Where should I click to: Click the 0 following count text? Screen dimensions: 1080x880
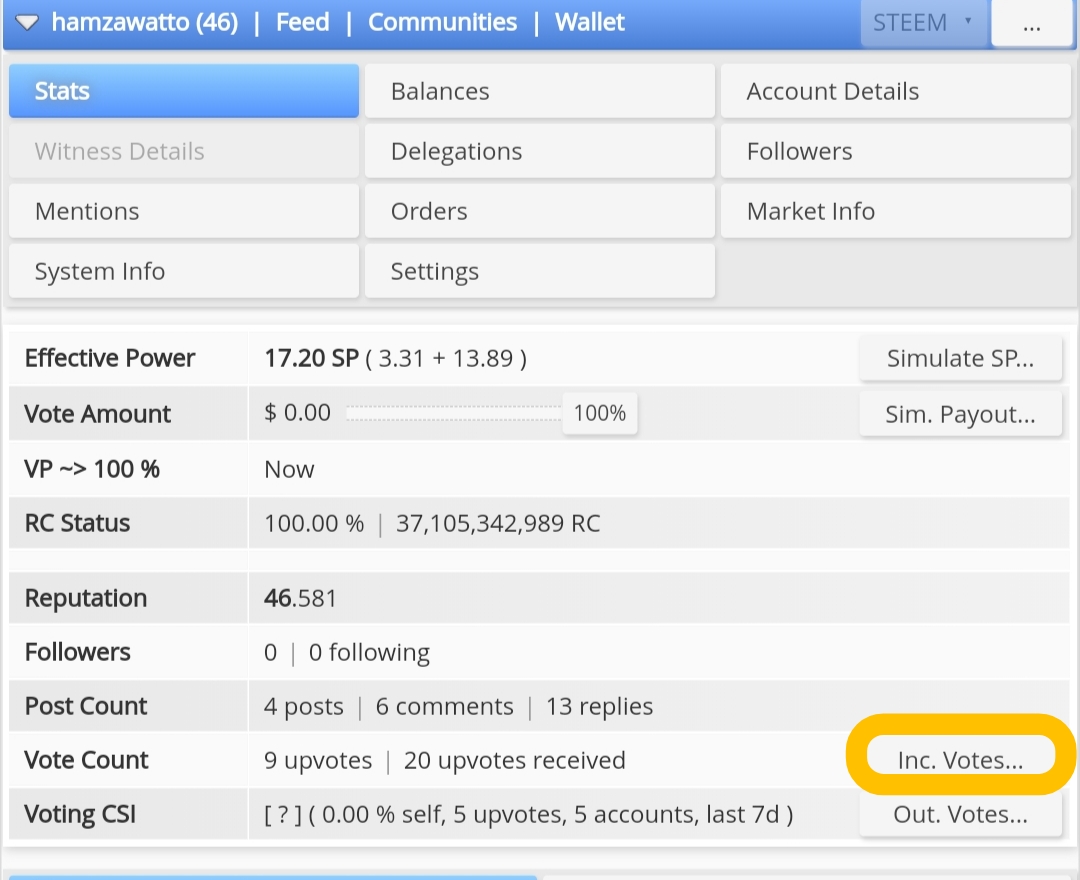369,652
